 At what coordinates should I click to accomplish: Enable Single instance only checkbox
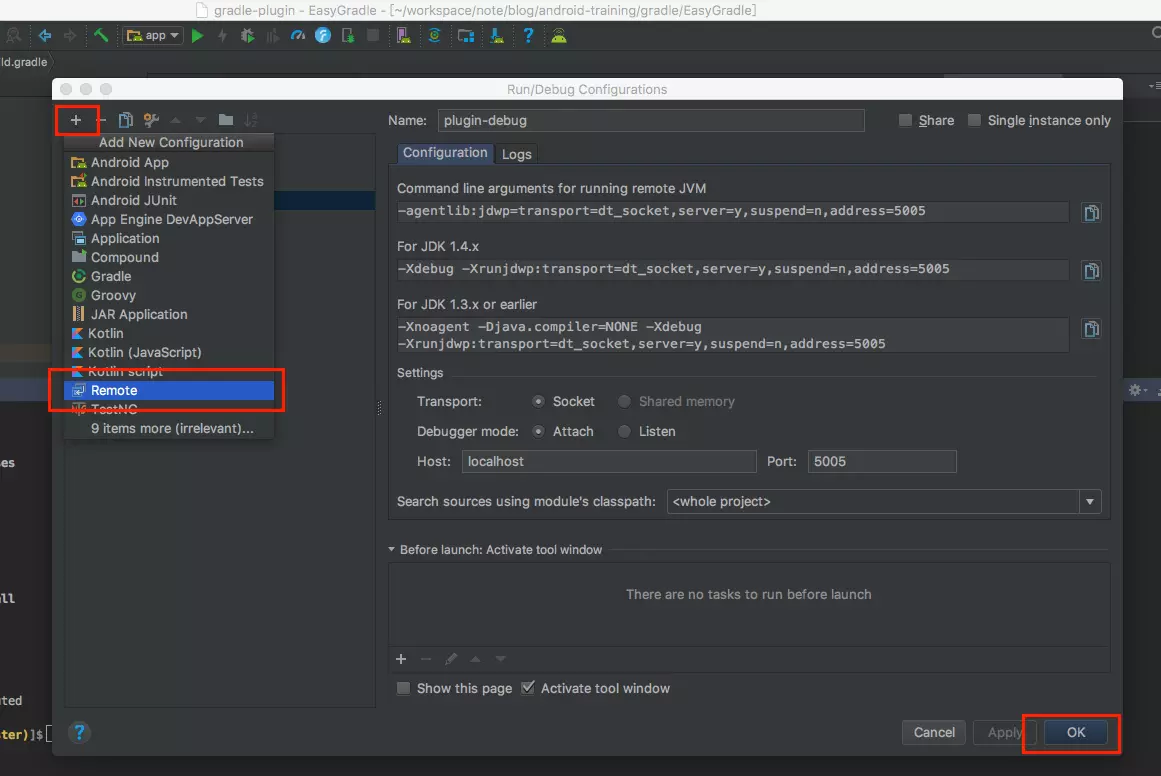click(x=974, y=120)
